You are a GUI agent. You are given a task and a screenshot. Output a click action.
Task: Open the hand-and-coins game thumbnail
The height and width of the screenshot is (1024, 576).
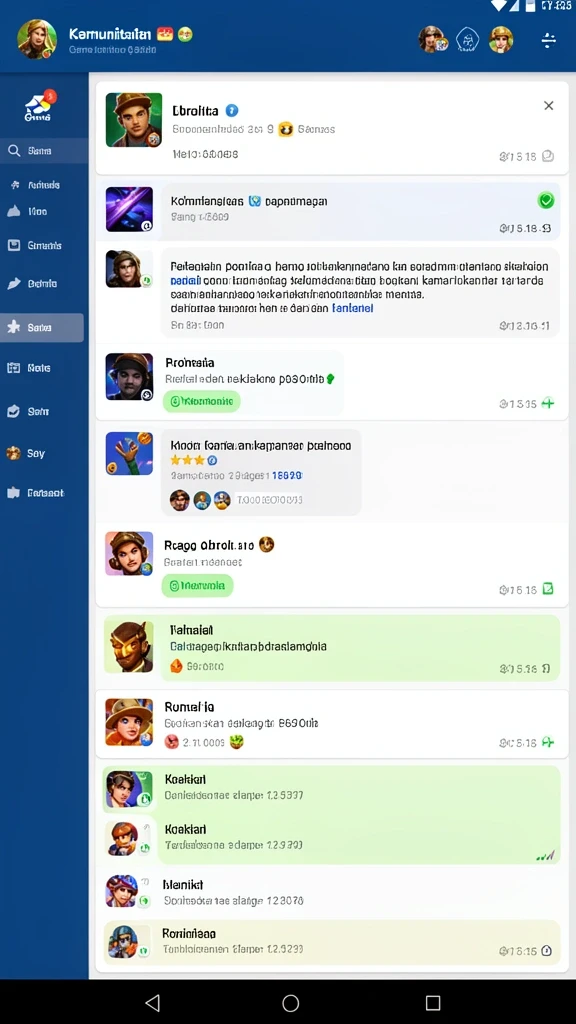(x=129, y=453)
